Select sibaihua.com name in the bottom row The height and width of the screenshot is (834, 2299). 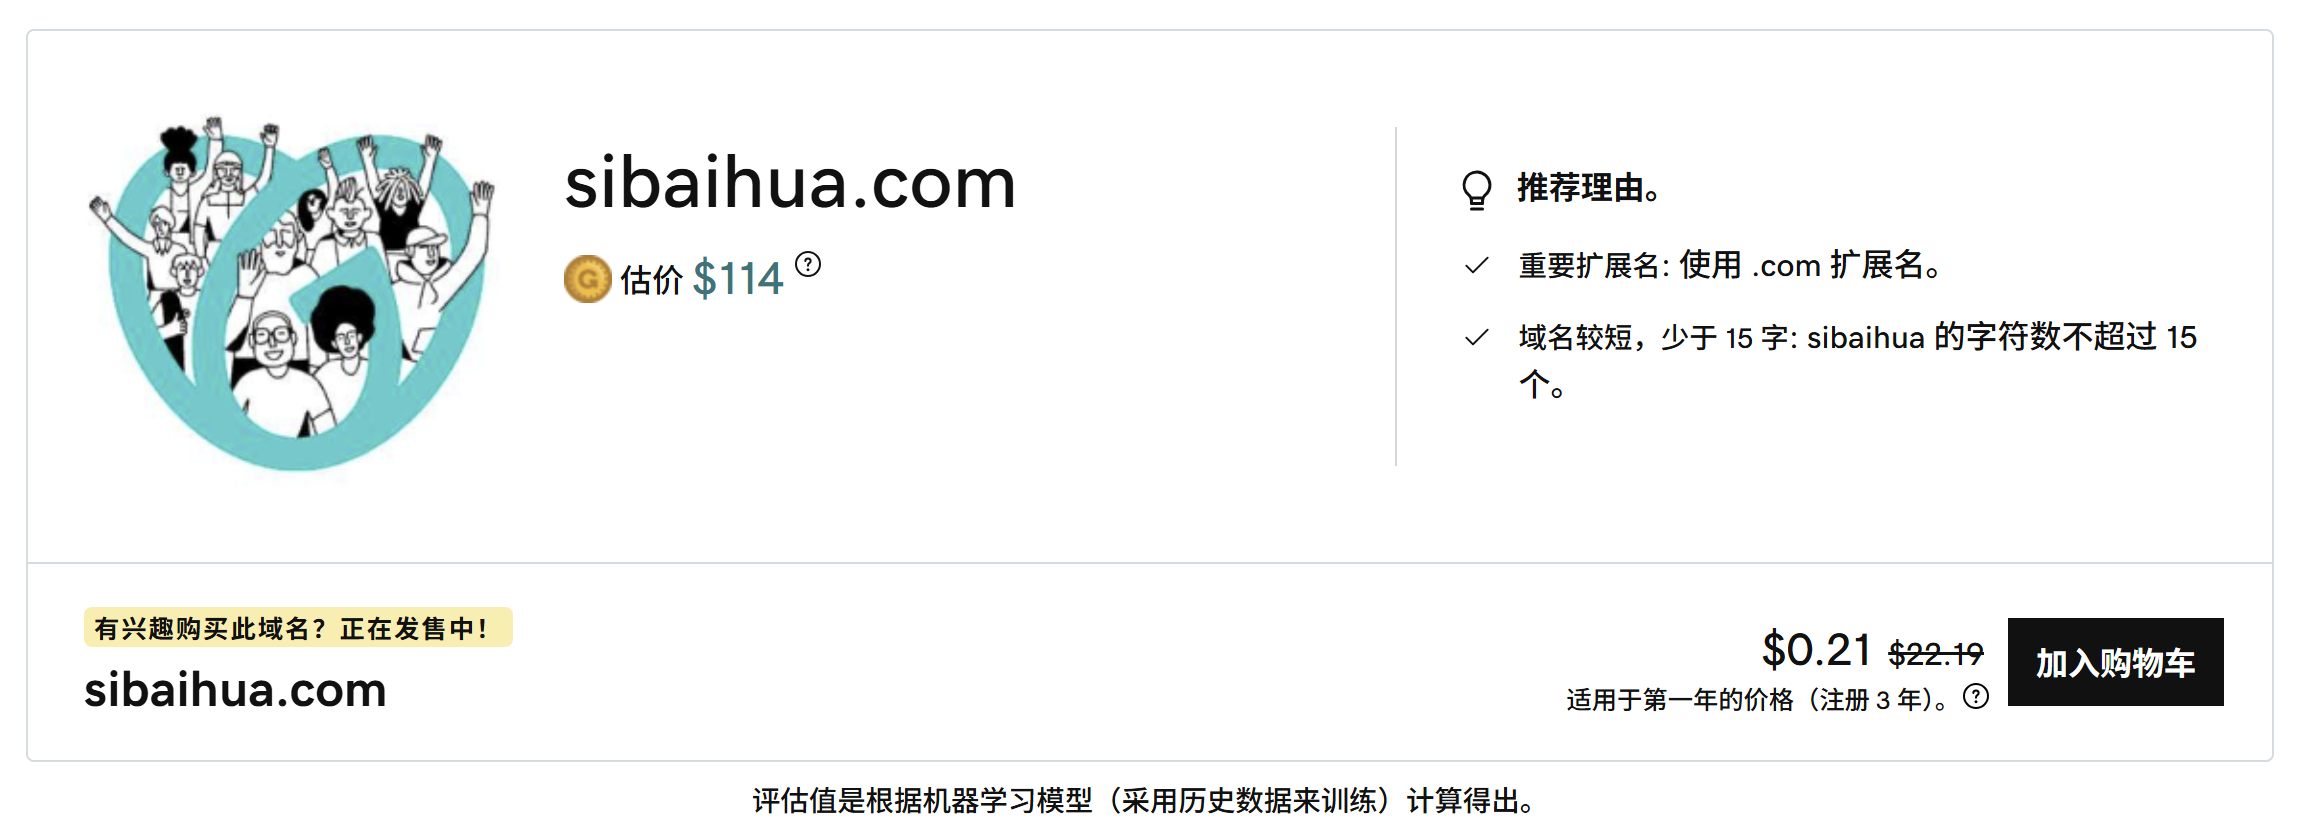point(235,690)
